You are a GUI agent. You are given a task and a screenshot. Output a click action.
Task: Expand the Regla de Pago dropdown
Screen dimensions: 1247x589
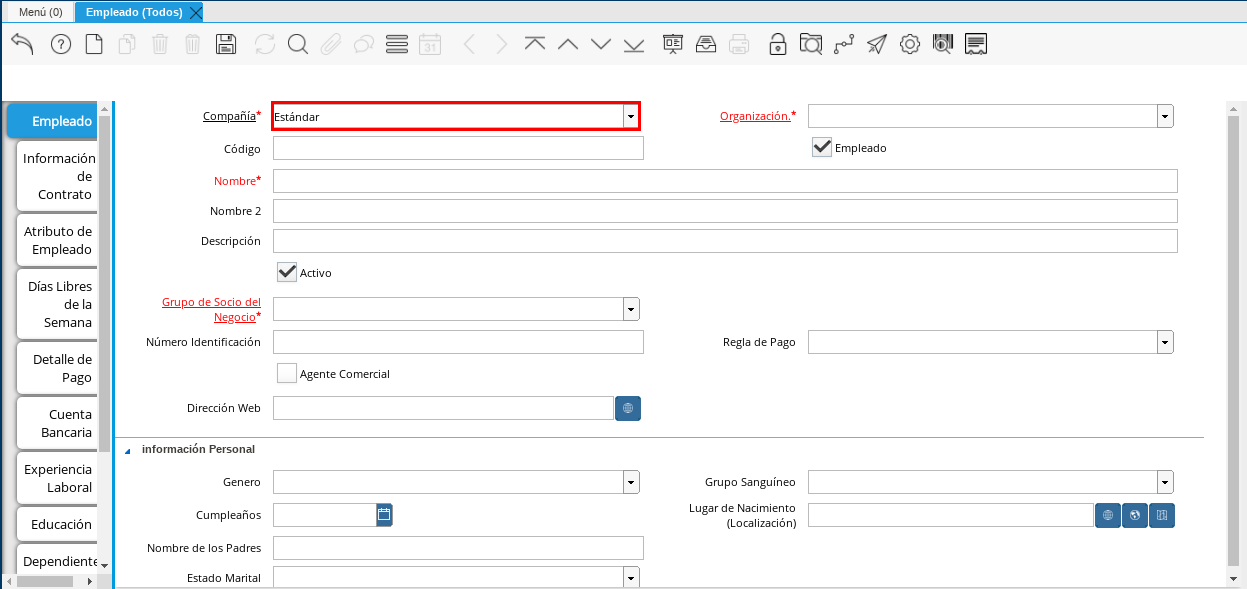click(1165, 343)
